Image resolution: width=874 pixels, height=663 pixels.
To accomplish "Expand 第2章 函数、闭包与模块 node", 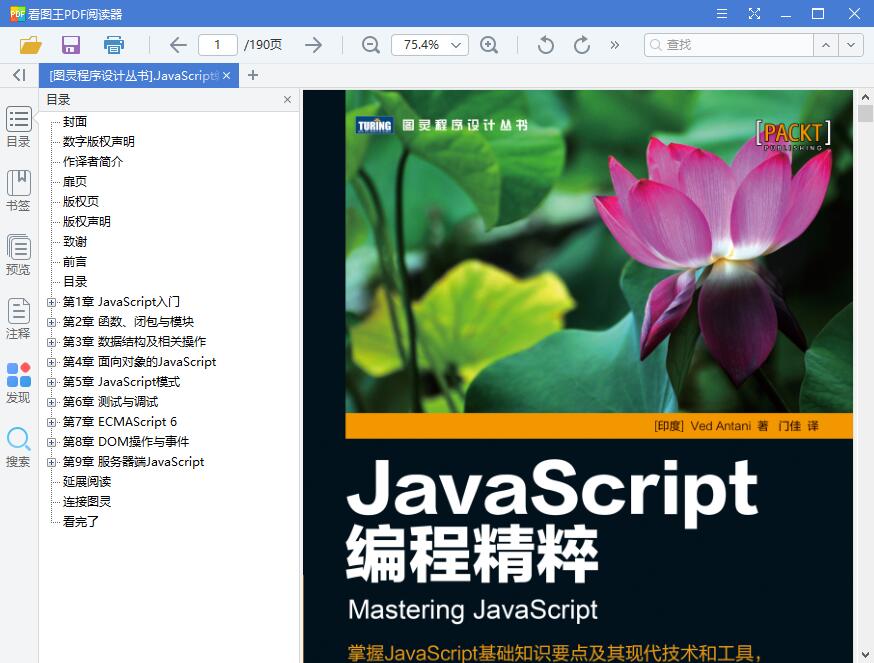I will (x=51, y=322).
